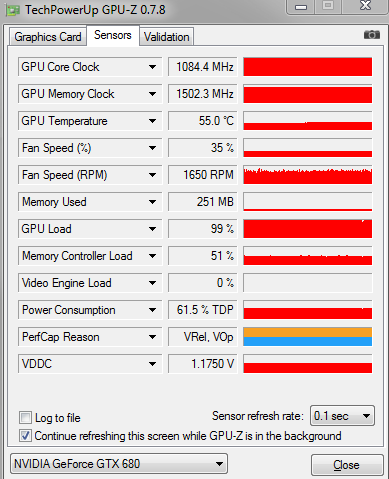Switch to the Graphics Card tab
This screenshot has width=389, height=479.
click(48, 37)
